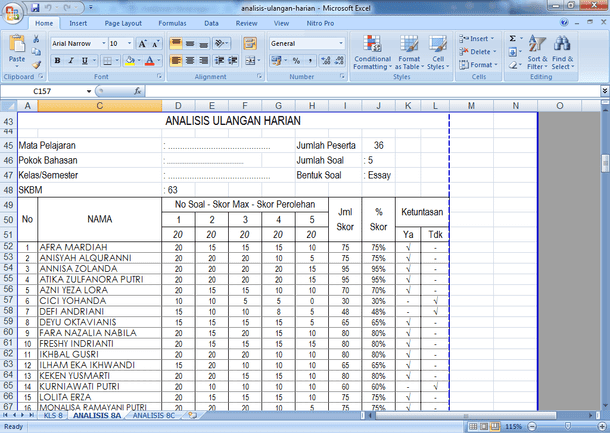
Task: Toggle Center alignment
Action: (x=190, y=61)
